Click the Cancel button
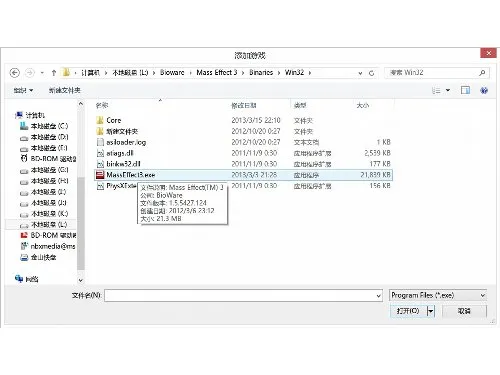This screenshot has width=500, height=375. pyautogui.click(x=464, y=311)
